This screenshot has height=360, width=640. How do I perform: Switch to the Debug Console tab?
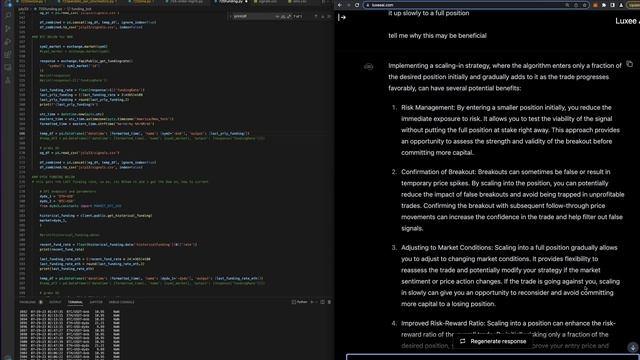tap(121, 302)
